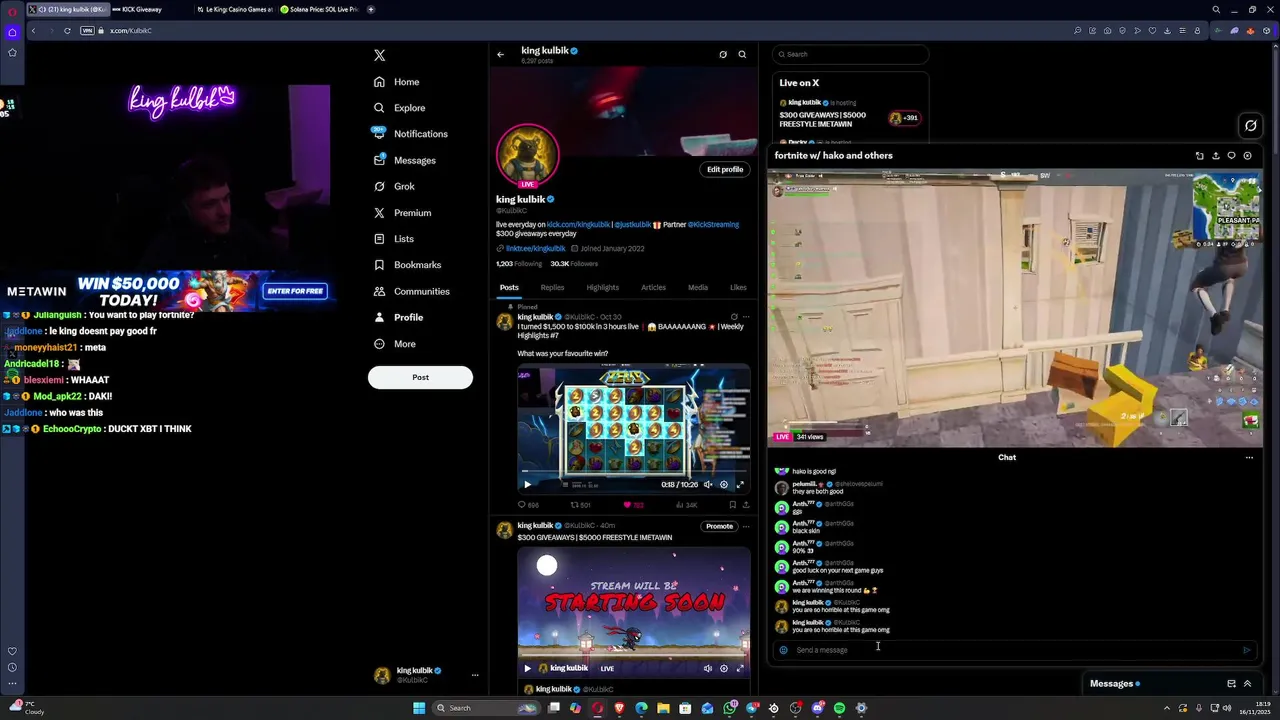Open the +391 listeners badge
The width and height of the screenshot is (1280, 720).
pos(904,118)
